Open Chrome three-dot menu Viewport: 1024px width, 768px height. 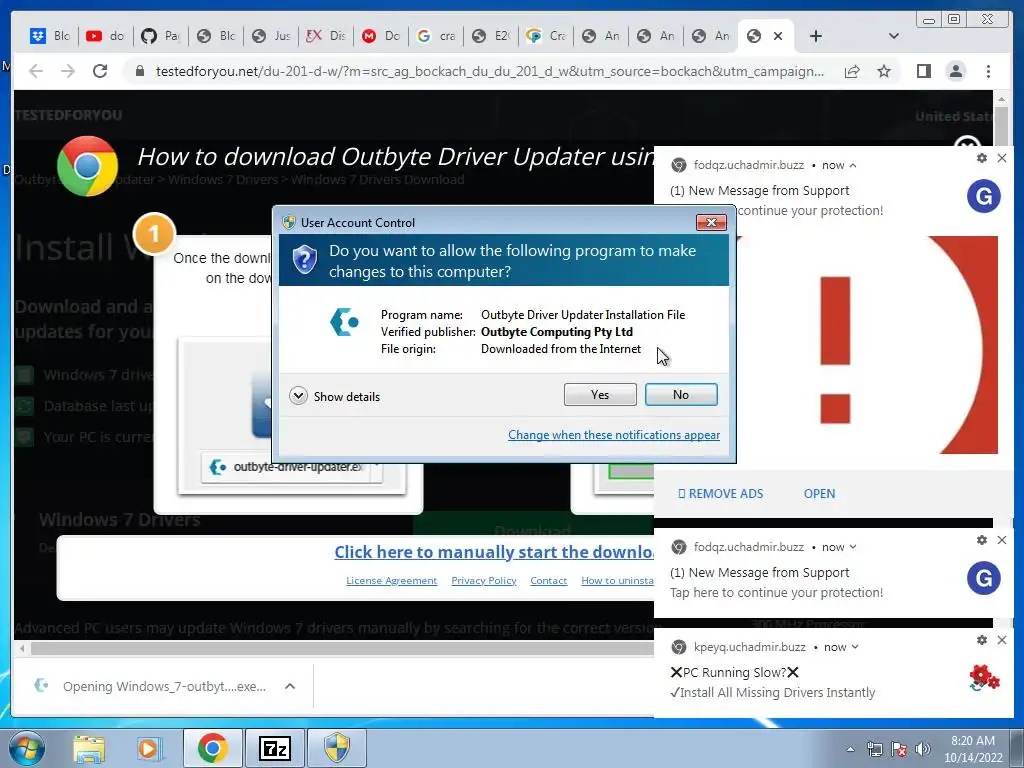click(x=988, y=71)
